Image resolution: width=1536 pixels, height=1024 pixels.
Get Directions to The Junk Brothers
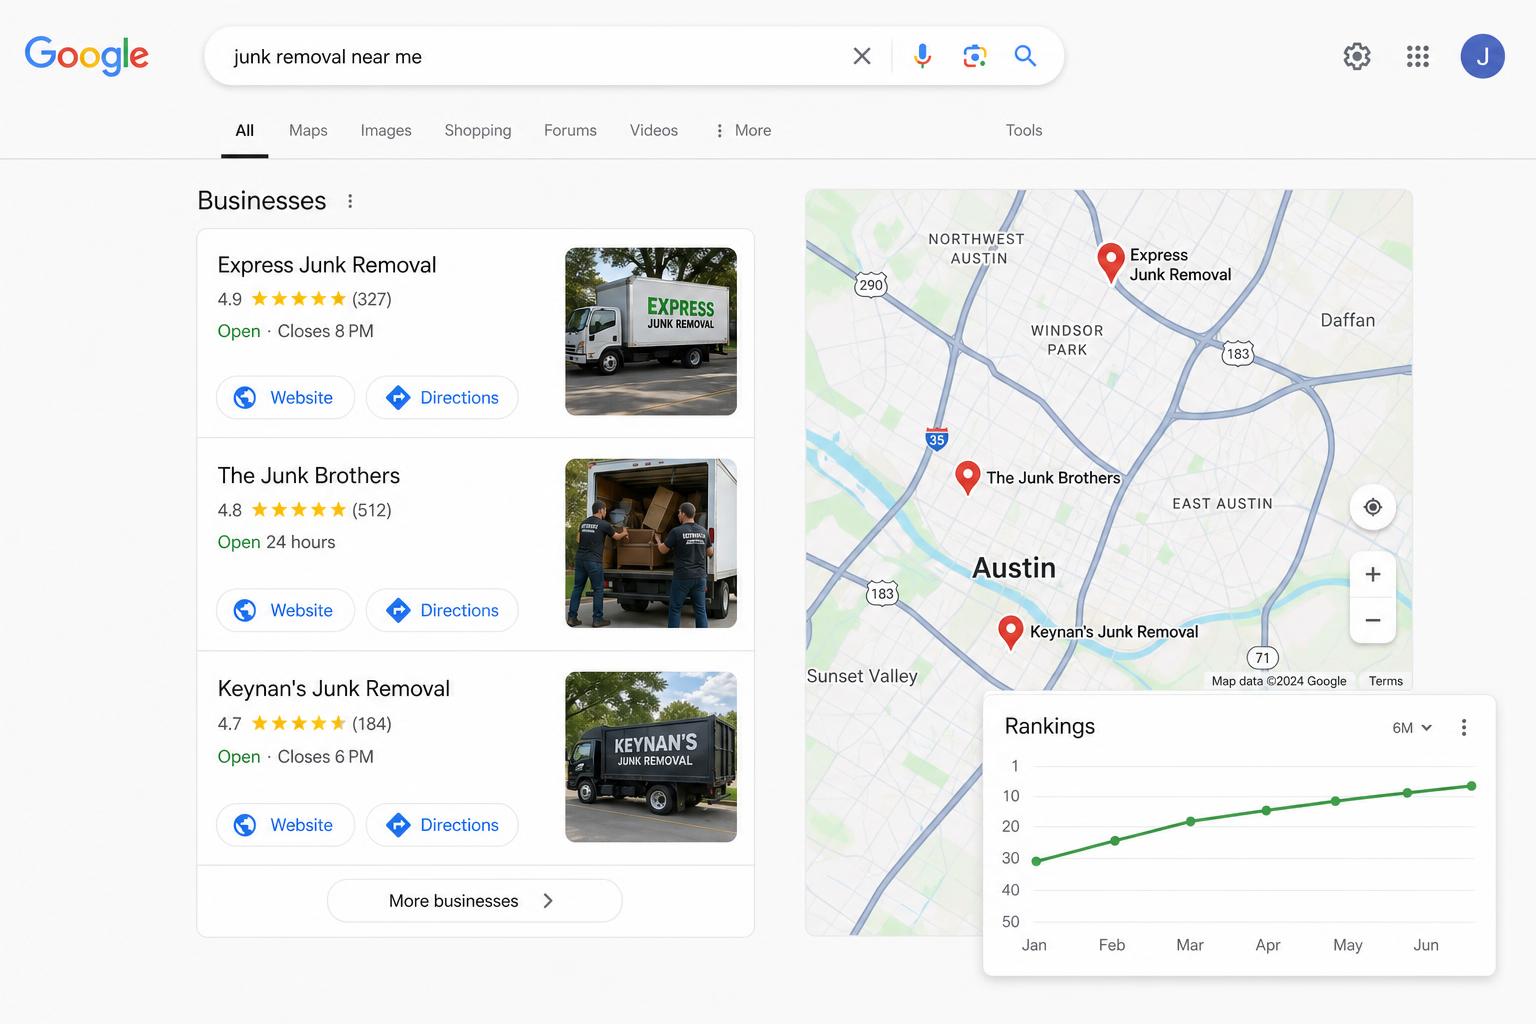(x=442, y=610)
